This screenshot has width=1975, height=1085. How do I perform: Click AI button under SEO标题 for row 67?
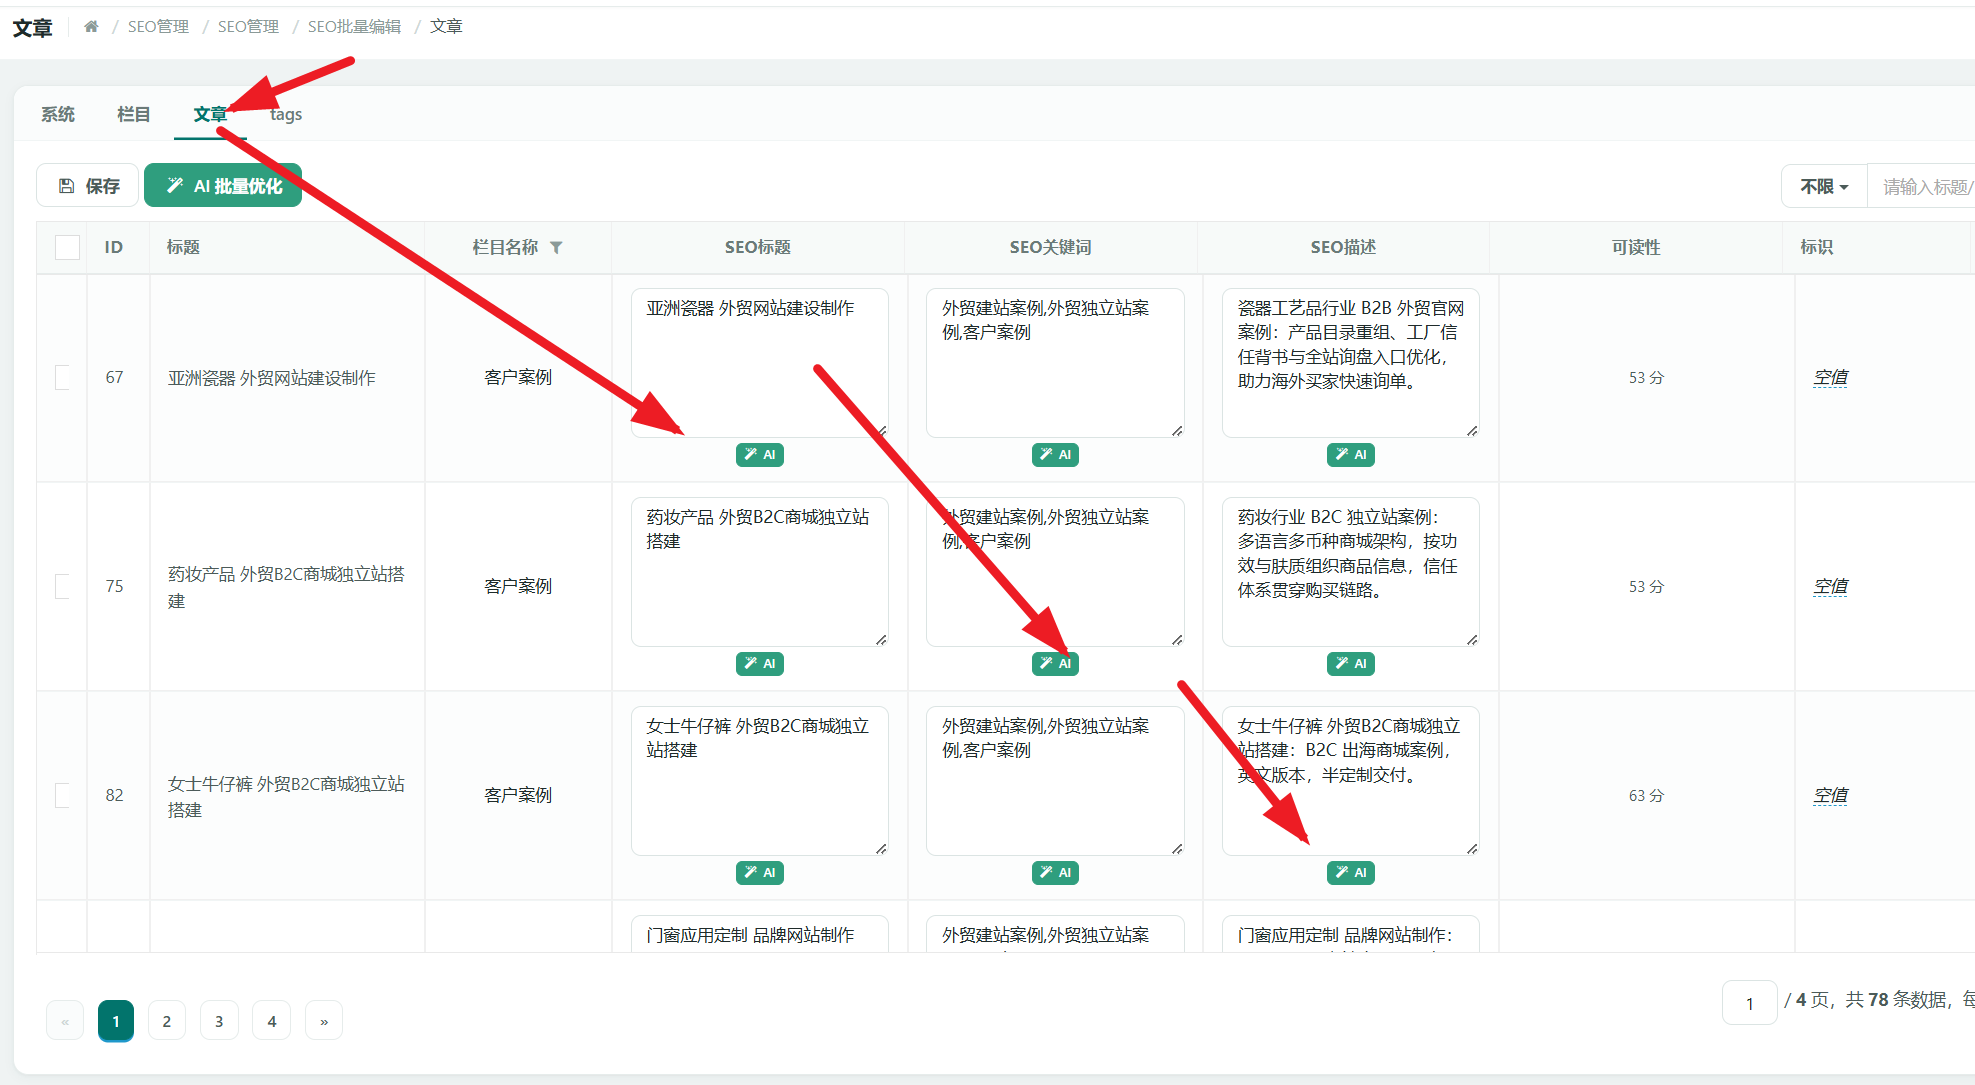pyautogui.click(x=759, y=455)
